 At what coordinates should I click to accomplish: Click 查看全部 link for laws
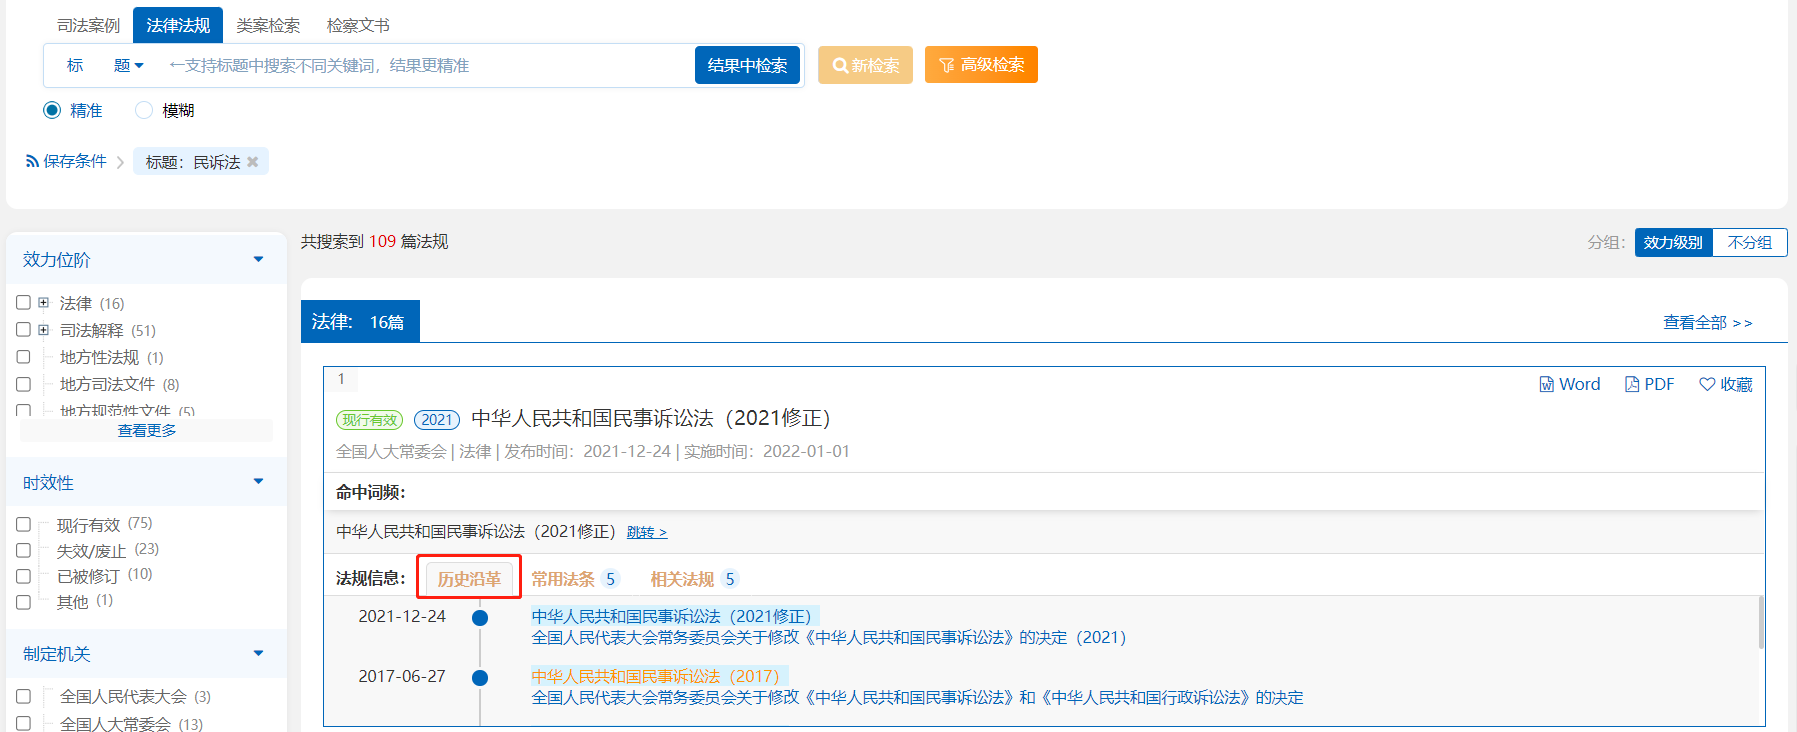tap(1707, 322)
